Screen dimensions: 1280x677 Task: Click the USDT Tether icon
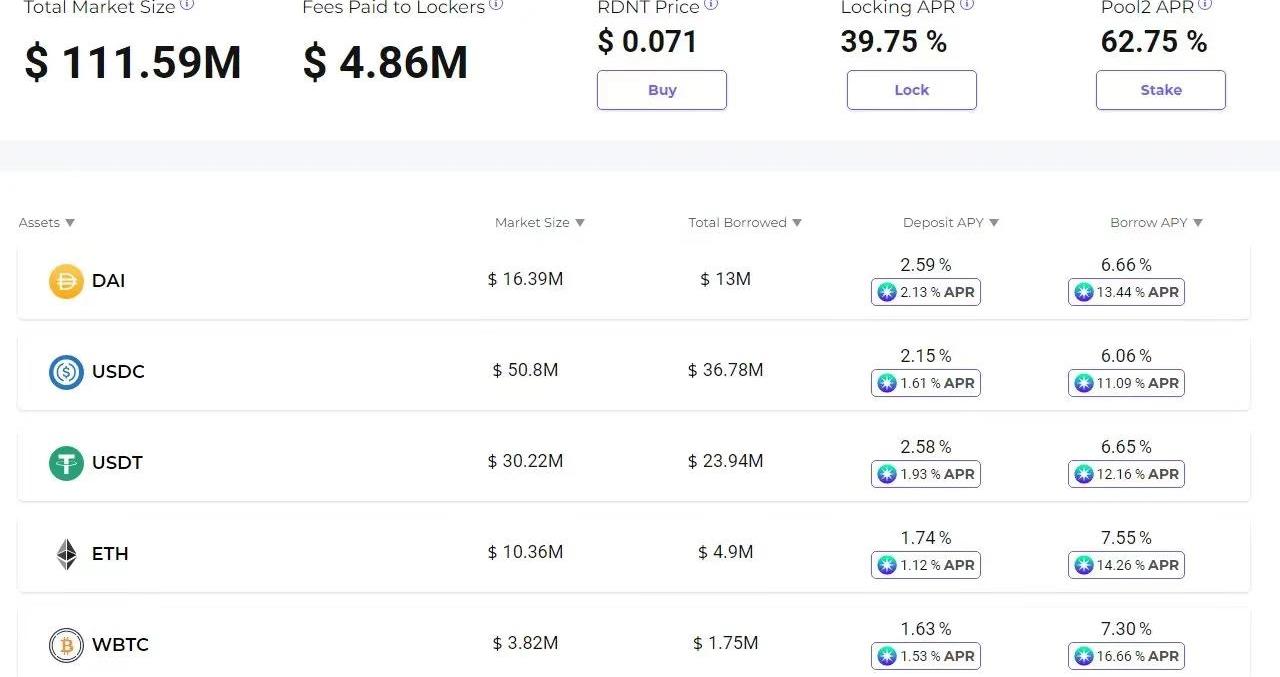tap(66, 463)
